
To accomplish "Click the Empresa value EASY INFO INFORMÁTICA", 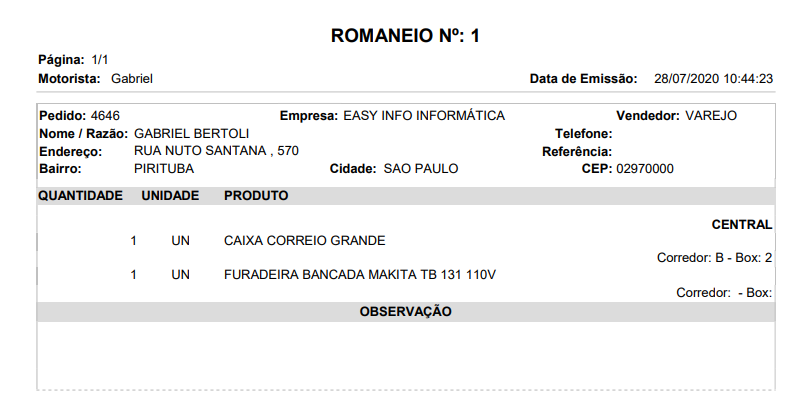I will 424,116.
